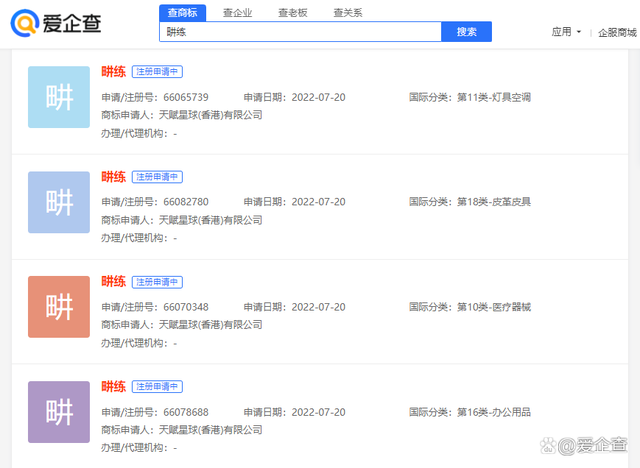Open 畊练 title of 第11类-灯具空调 result
640x468 pixels.
coord(113,72)
